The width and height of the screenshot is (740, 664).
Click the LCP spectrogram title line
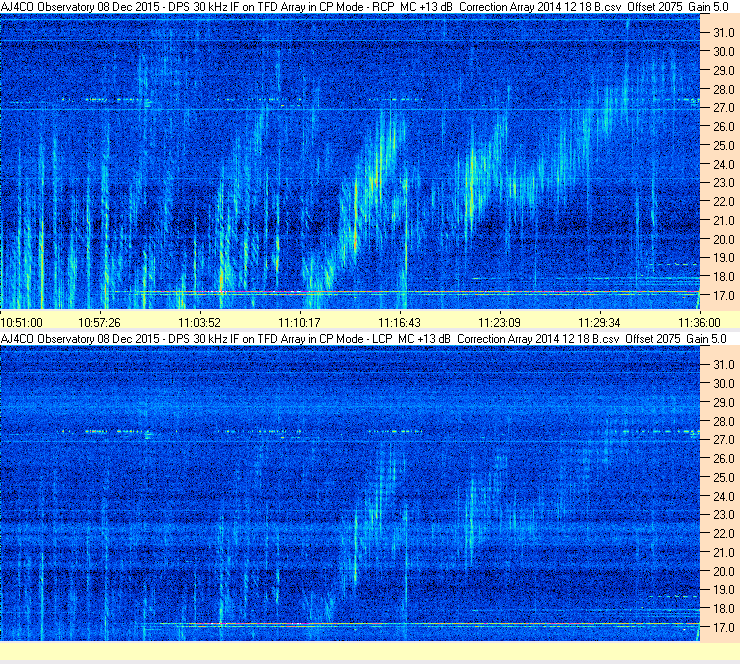pos(363,339)
